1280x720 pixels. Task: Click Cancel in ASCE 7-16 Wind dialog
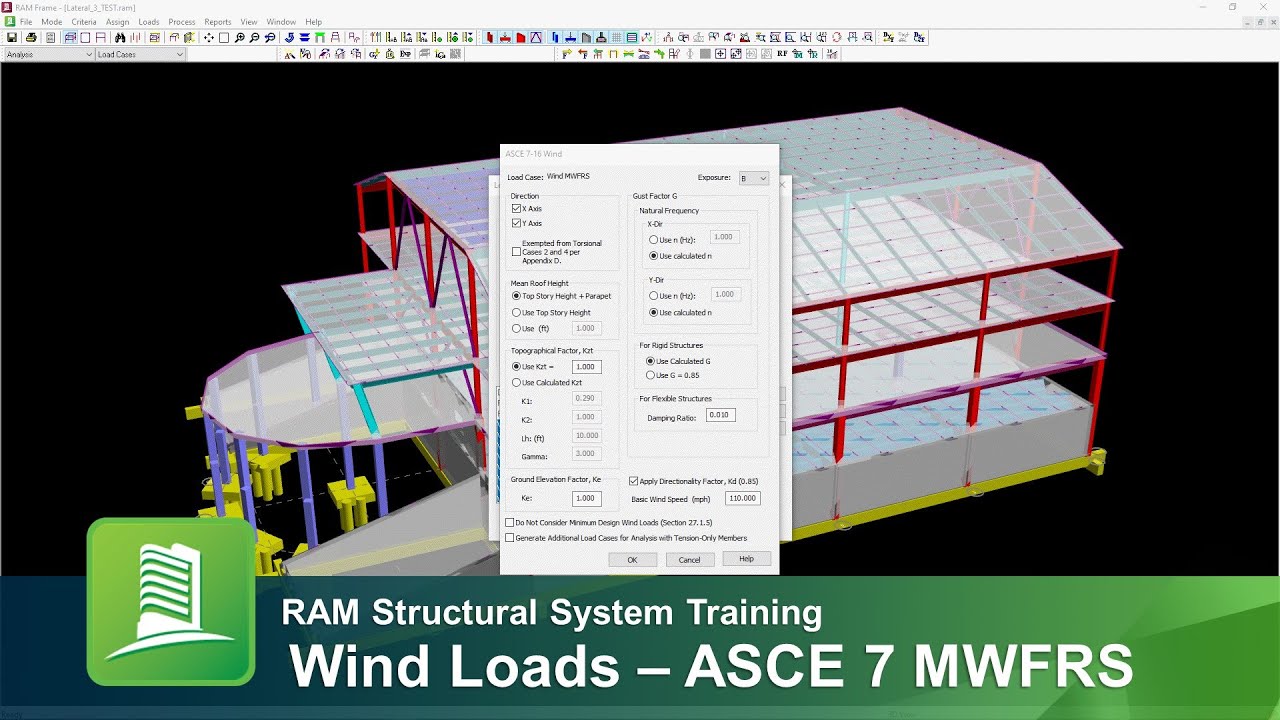[x=690, y=560]
